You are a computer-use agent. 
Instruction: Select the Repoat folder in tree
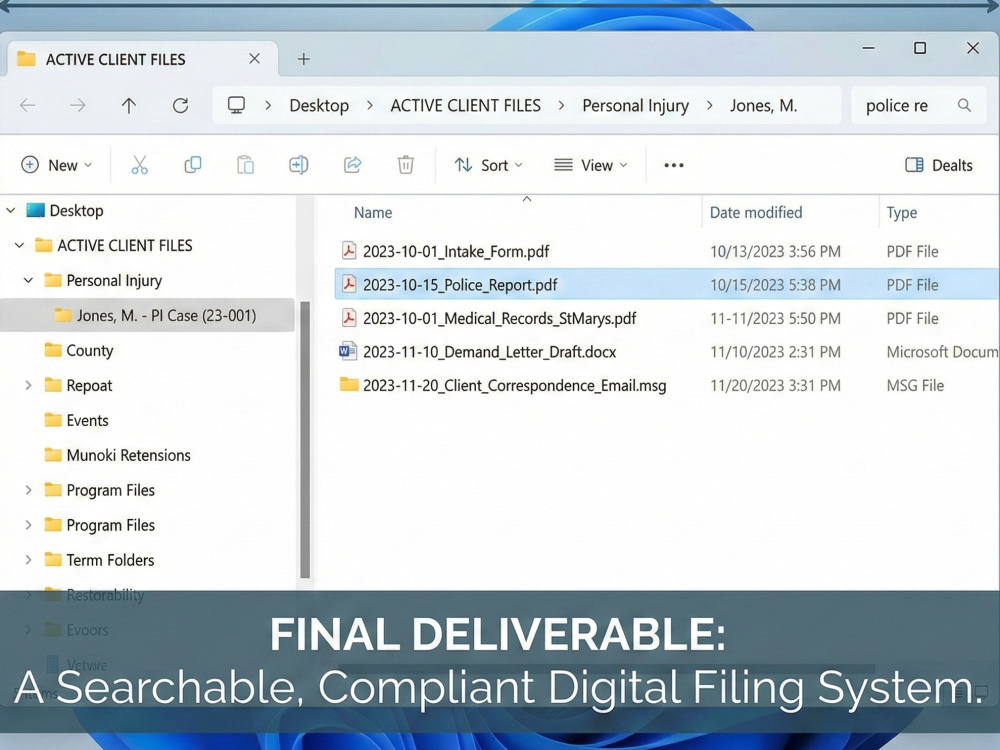coord(89,385)
